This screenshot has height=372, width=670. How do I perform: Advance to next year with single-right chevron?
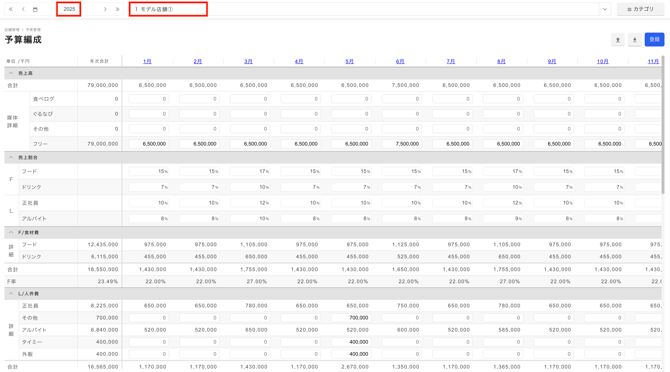[x=105, y=9]
